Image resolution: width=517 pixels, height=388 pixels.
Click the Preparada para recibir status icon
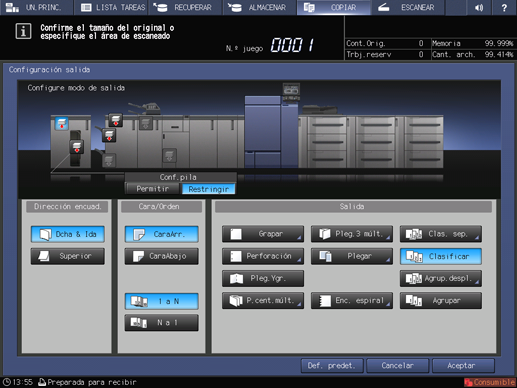tap(42, 382)
